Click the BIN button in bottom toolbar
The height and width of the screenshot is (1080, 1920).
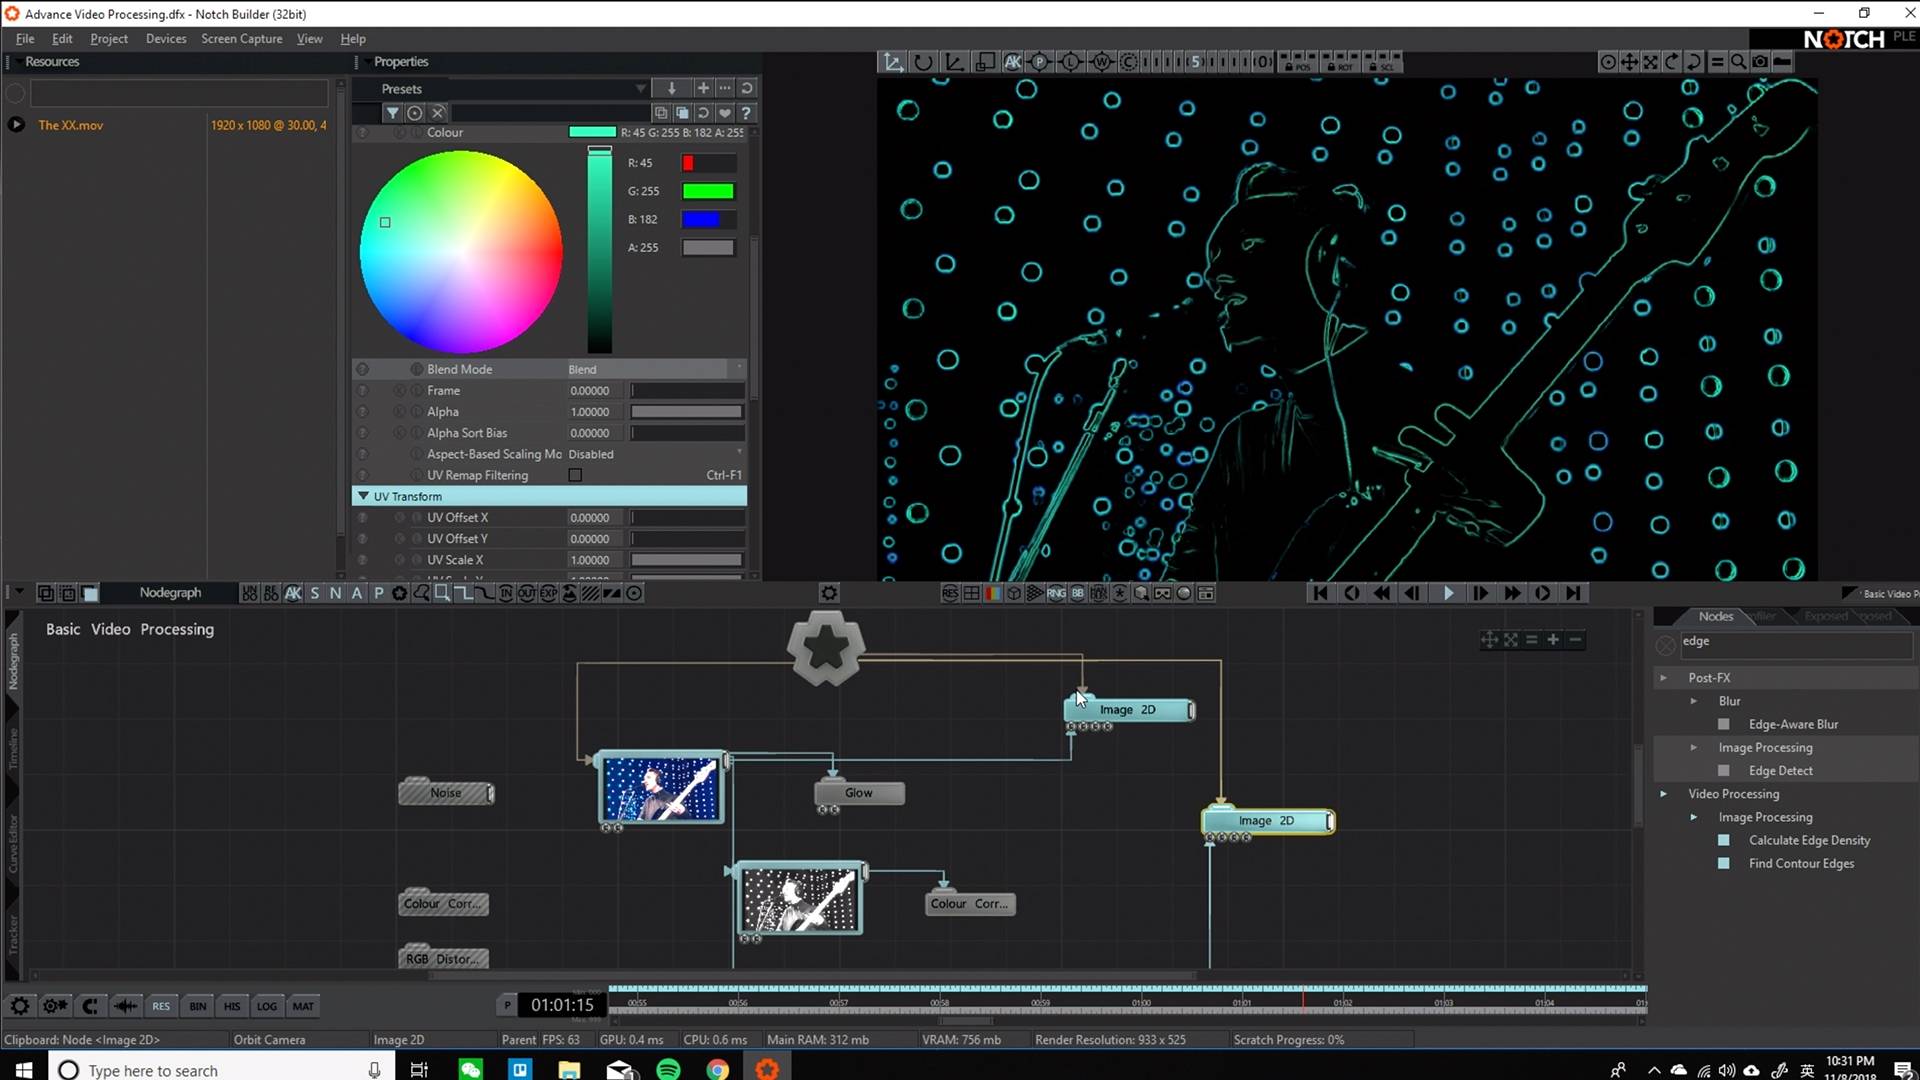[x=198, y=1006]
